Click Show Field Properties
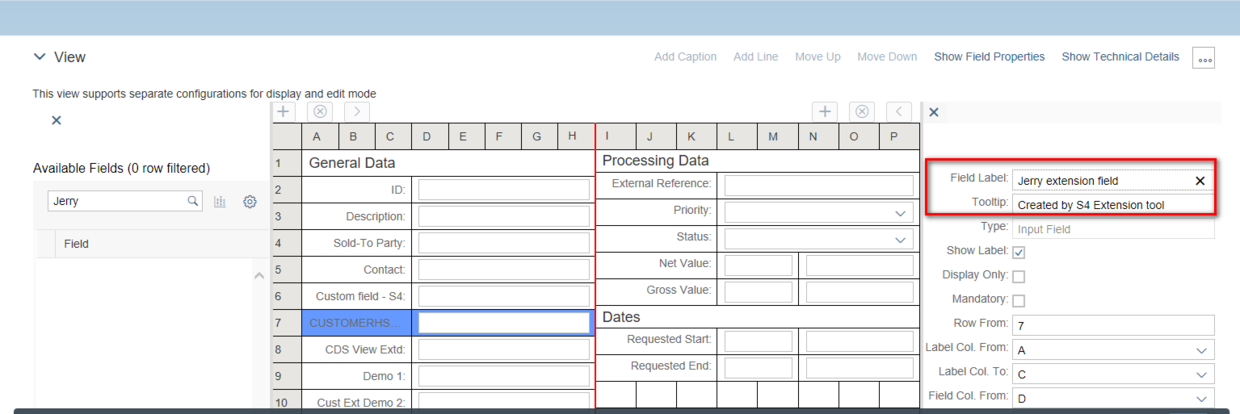The height and width of the screenshot is (414, 1240). [989, 57]
